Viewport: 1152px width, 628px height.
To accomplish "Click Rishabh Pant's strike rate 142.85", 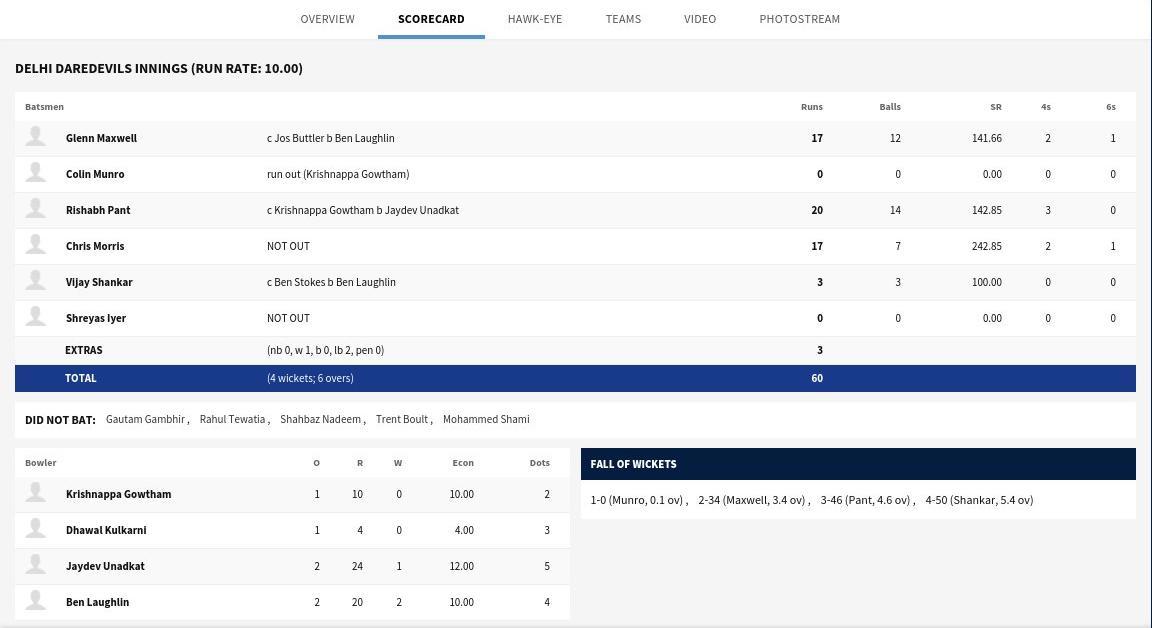I will [987, 210].
